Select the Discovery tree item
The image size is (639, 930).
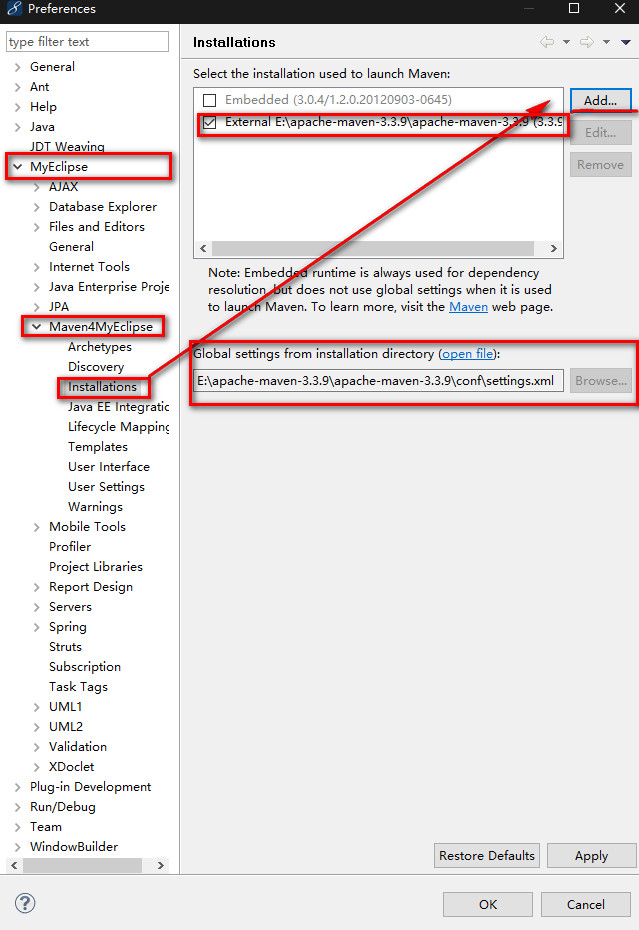(x=96, y=367)
